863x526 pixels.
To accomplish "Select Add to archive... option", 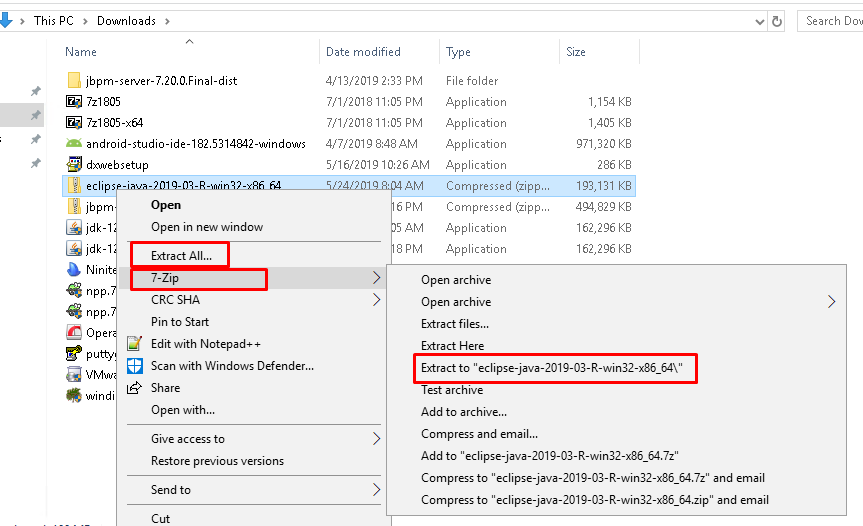I will (x=464, y=412).
